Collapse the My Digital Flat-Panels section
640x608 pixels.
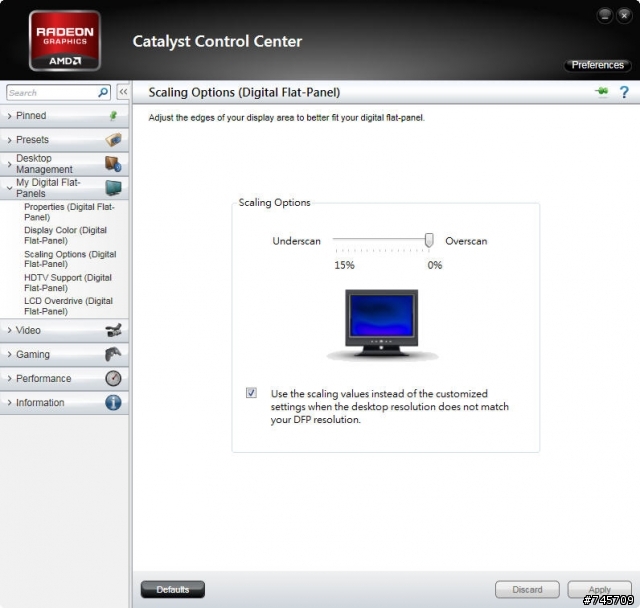click(64, 188)
